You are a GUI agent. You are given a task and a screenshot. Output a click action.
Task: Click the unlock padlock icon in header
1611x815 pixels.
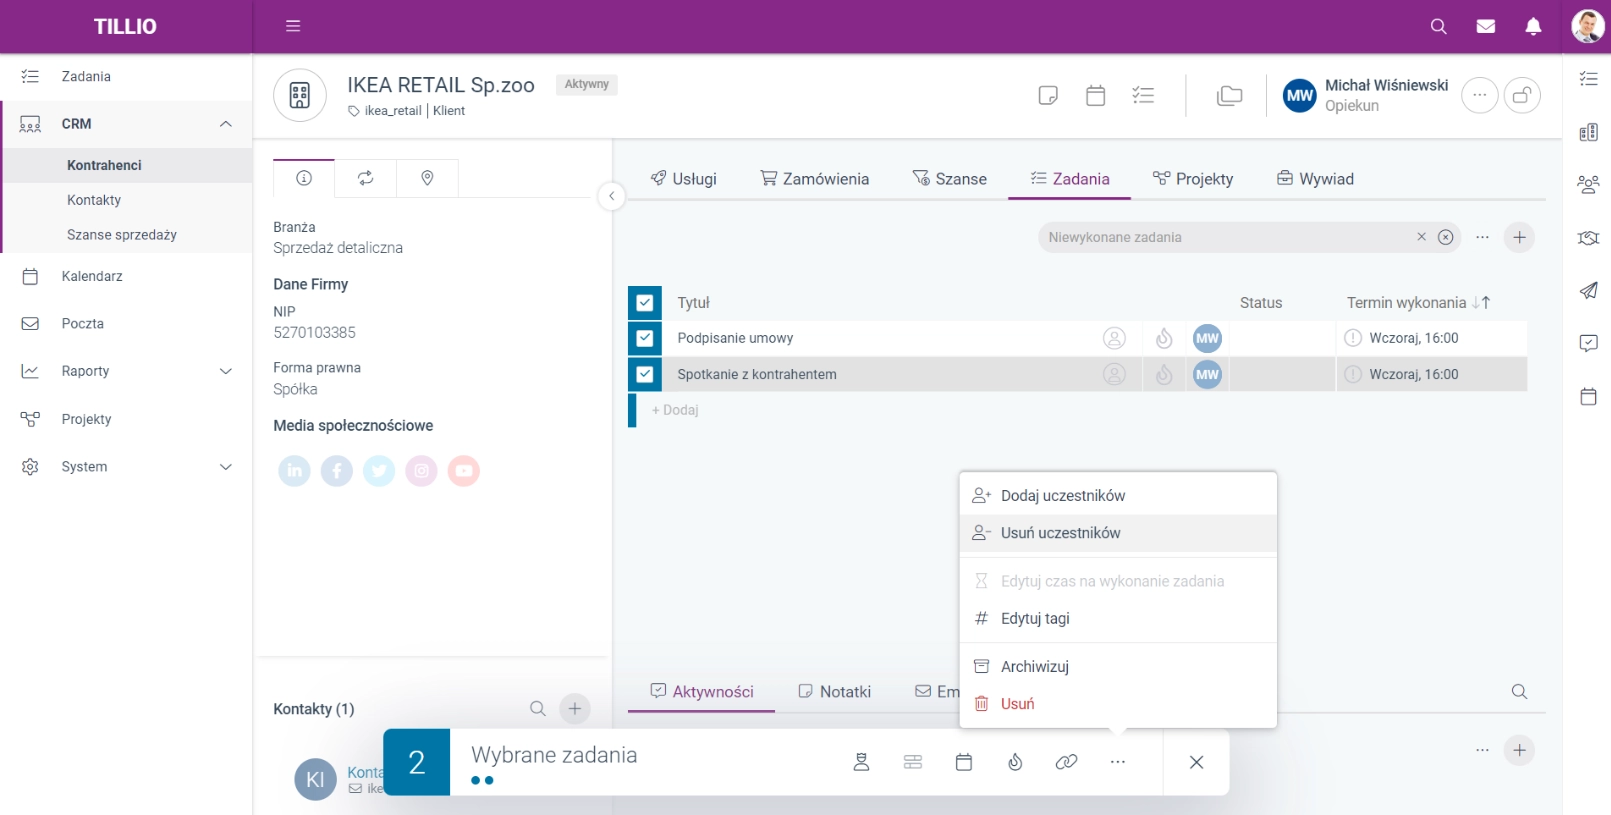(1522, 95)
